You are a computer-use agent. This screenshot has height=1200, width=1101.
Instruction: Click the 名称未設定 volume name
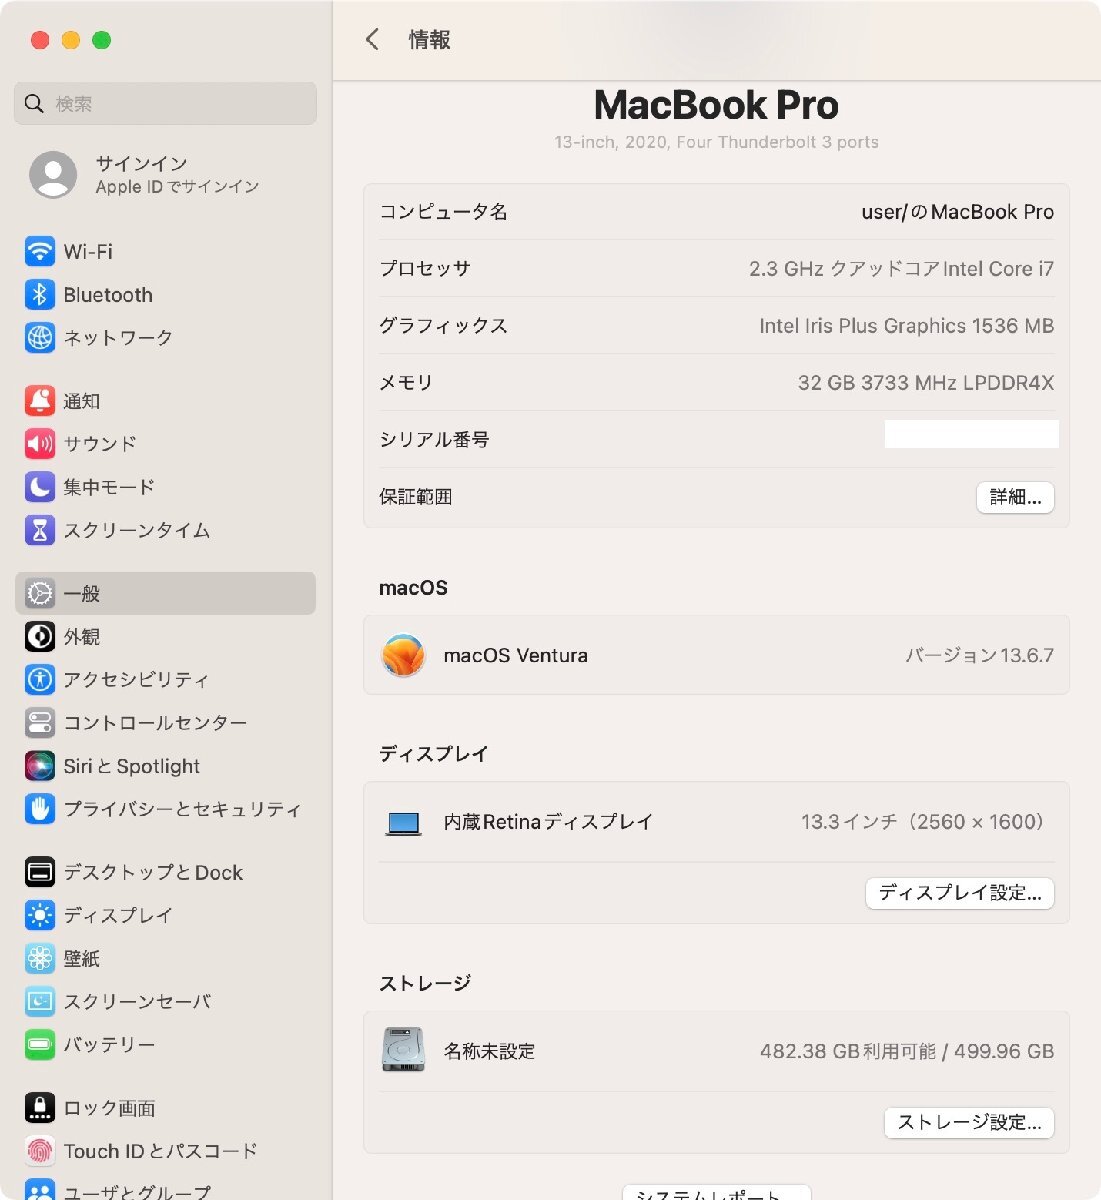point(489,1051)
